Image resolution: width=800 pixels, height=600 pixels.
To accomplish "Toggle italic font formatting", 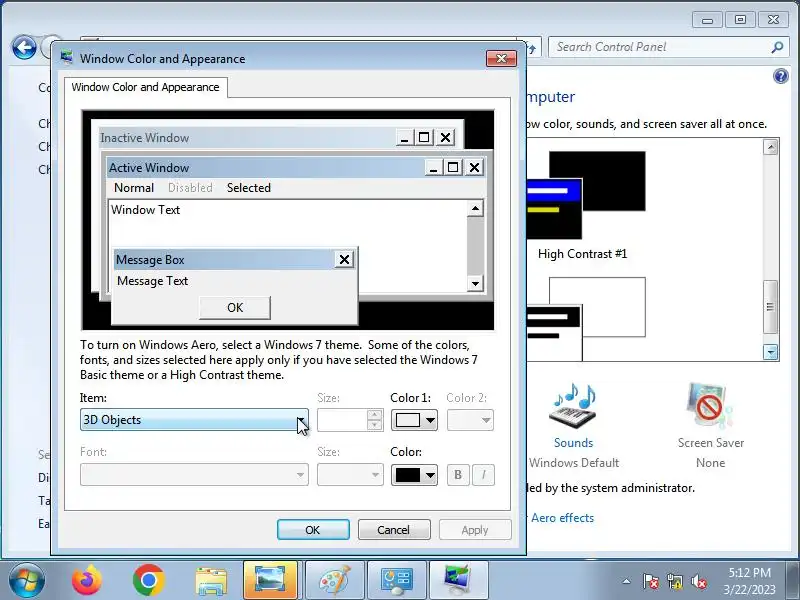I will point(483,475).
